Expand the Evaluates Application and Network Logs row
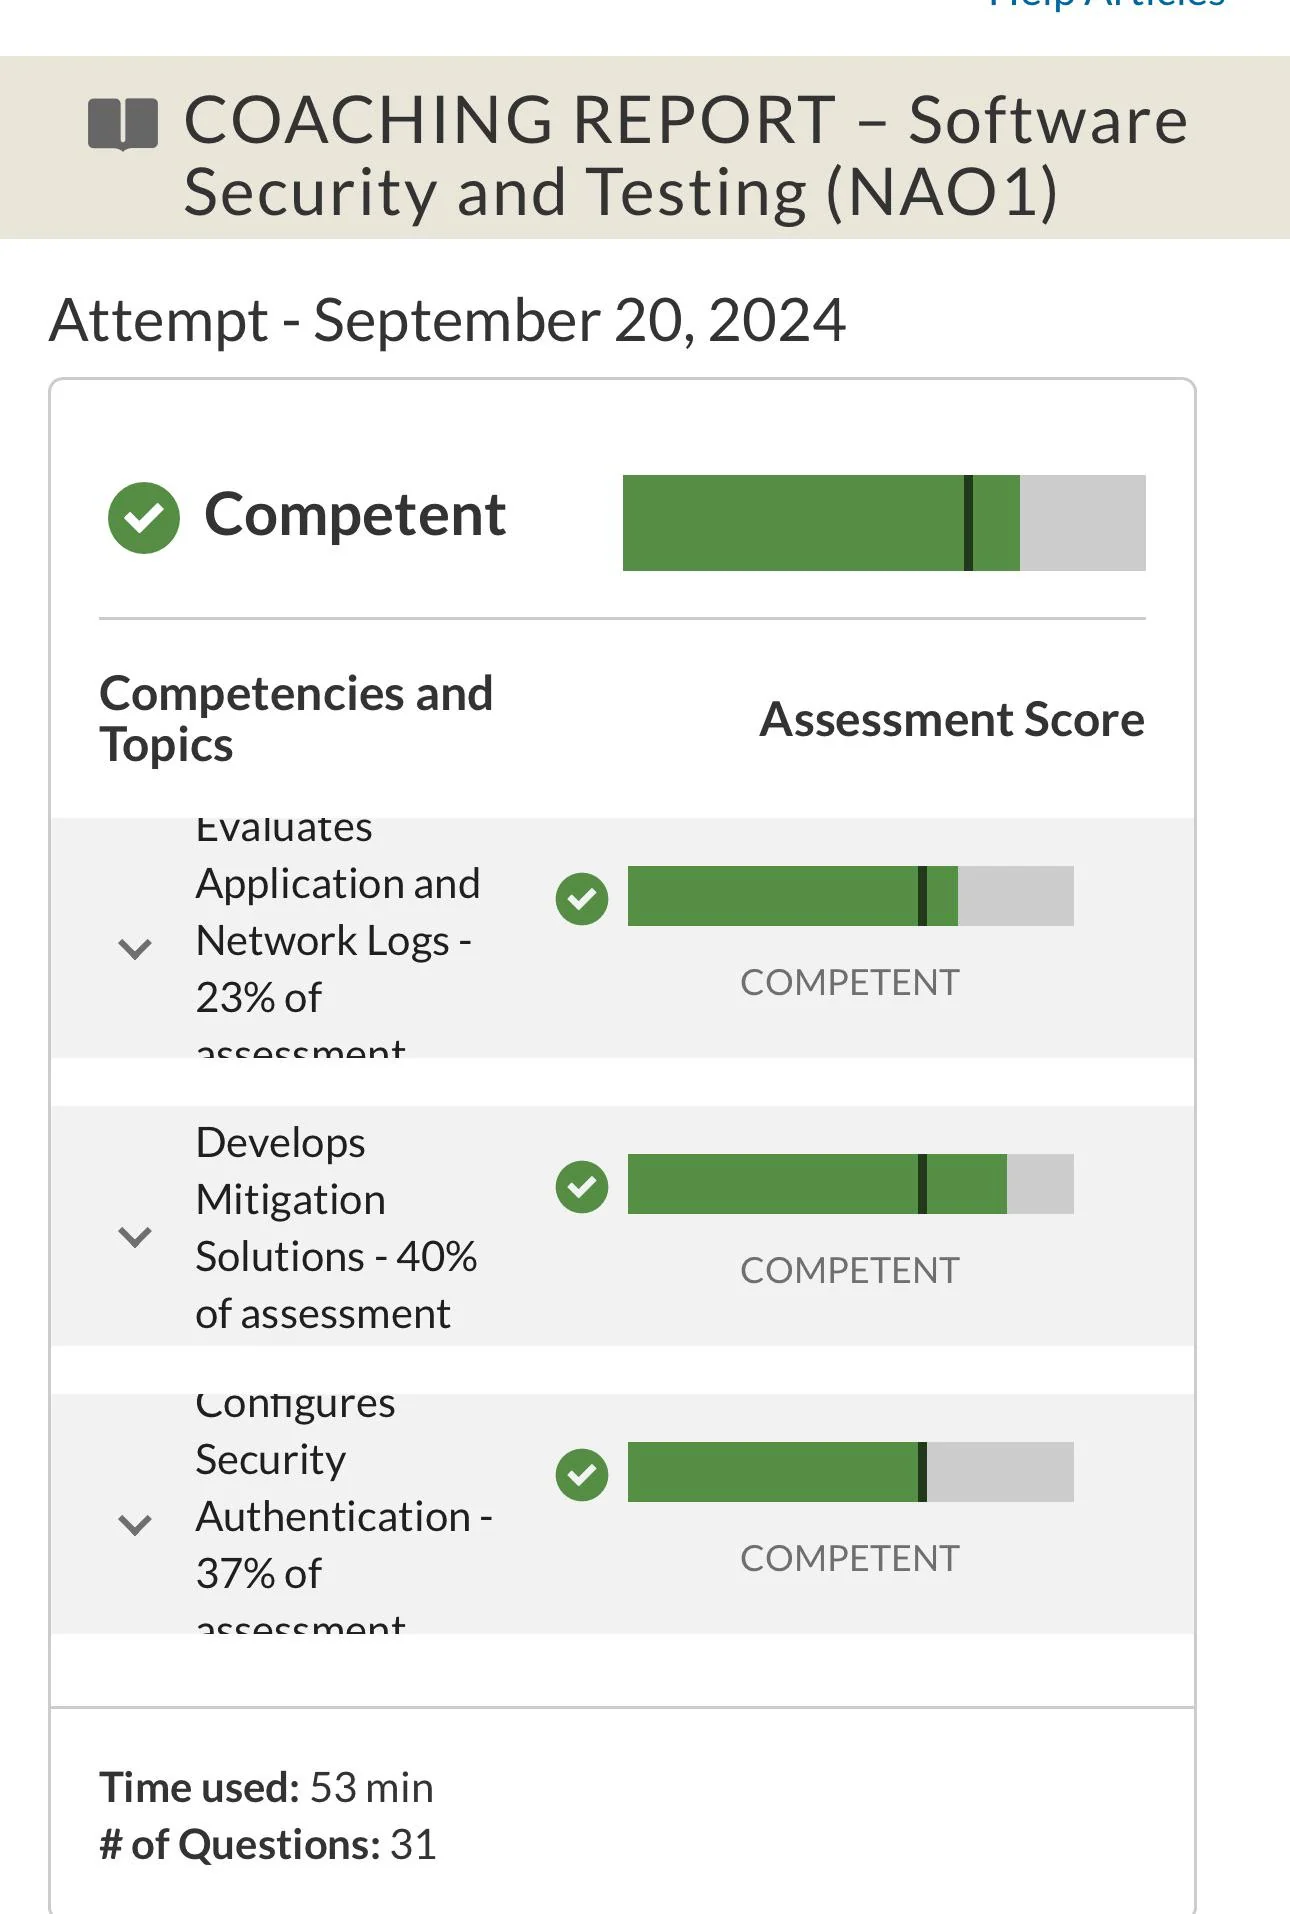The image size is (1290, 1914). coord(135,948)
